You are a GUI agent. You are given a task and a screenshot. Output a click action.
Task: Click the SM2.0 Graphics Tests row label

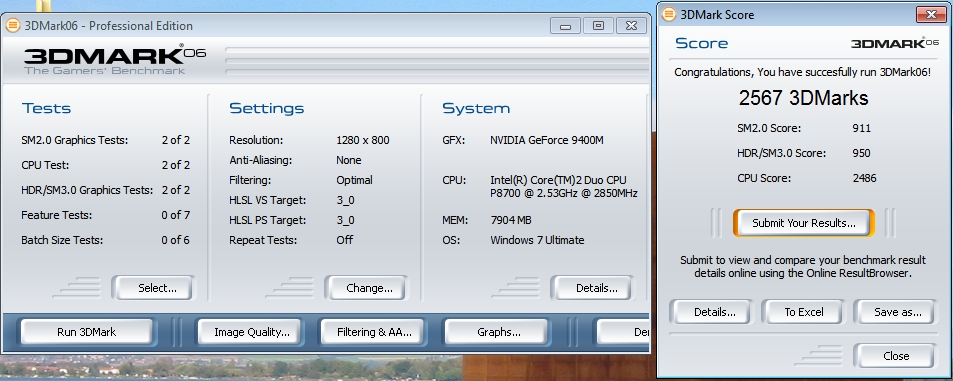pos(75,140)
